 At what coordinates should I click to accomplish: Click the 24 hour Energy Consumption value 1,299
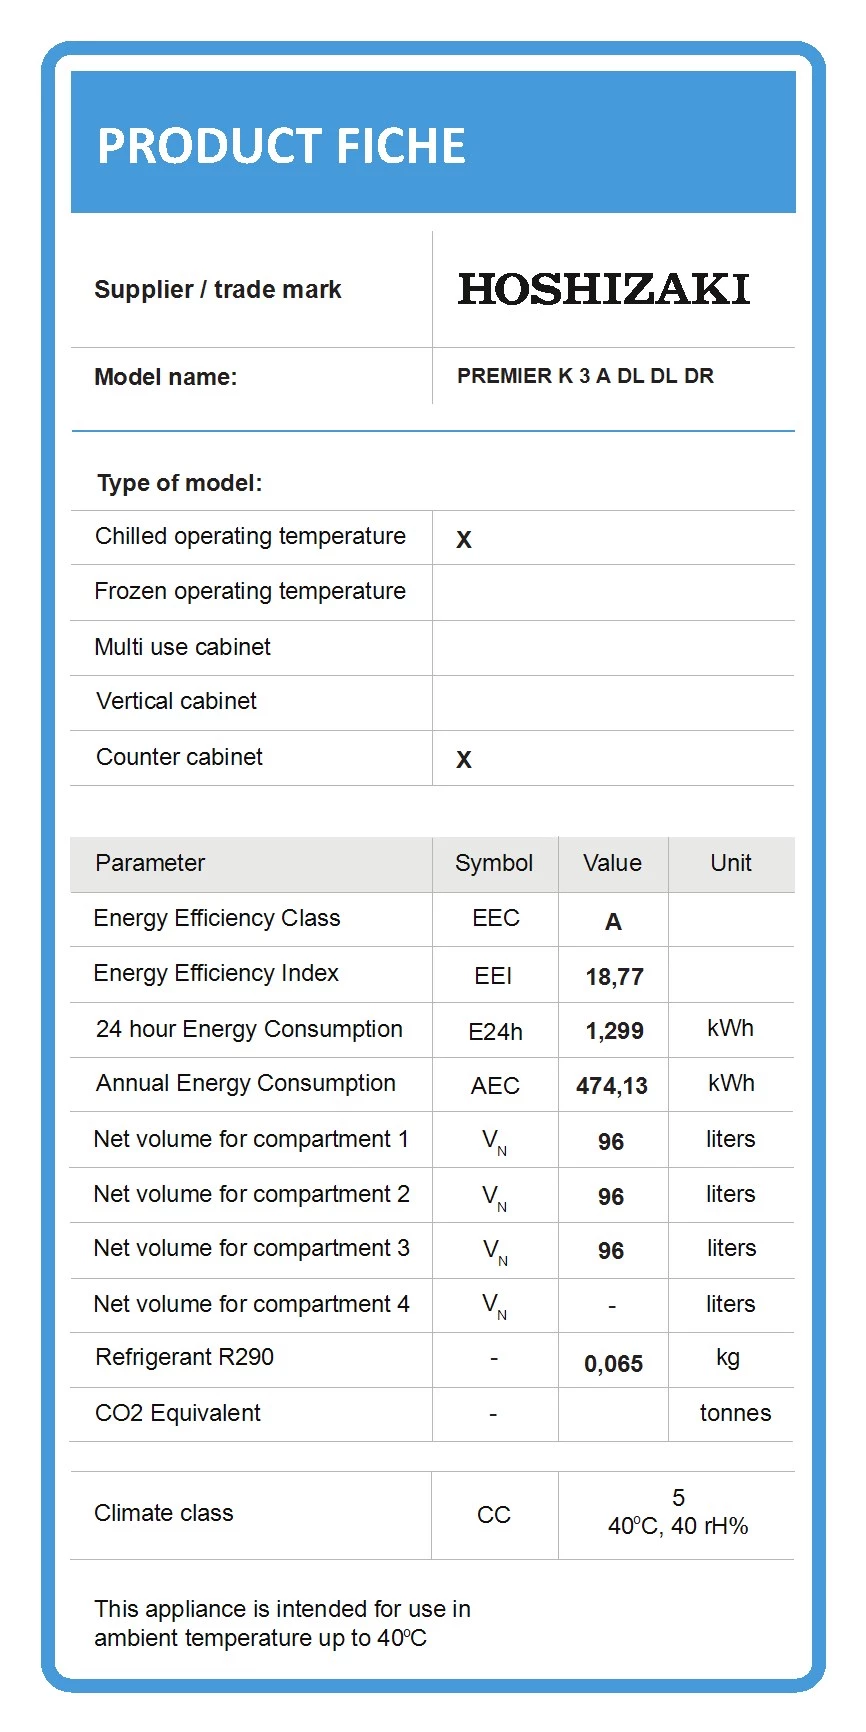tap(614, 1031)
